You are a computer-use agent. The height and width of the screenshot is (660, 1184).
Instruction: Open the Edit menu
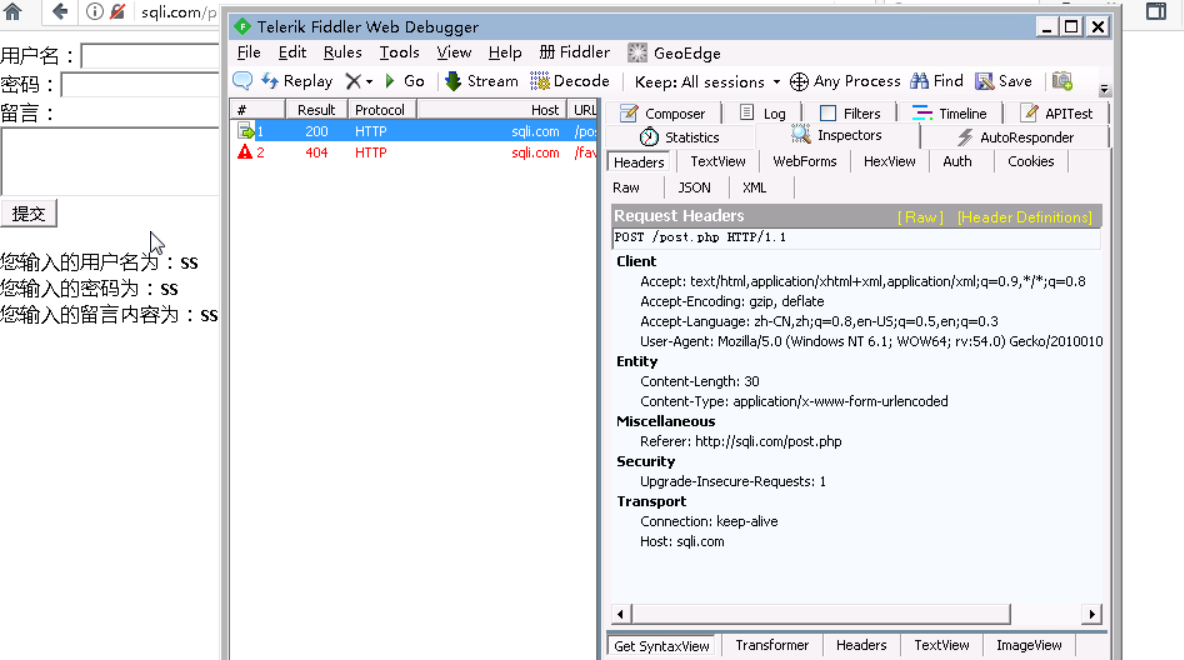tap(292, 53)
